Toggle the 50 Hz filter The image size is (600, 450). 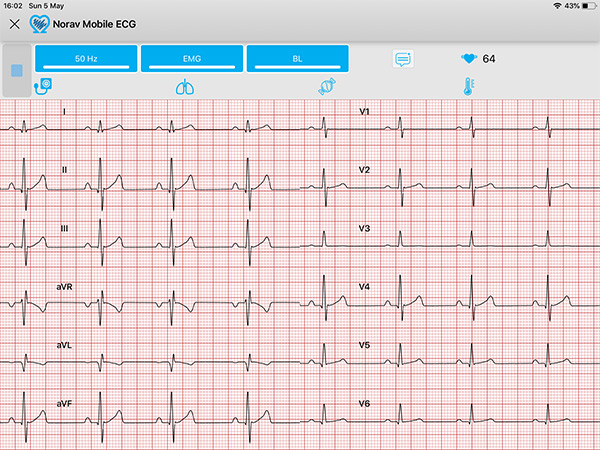click(x=86, y=59)
